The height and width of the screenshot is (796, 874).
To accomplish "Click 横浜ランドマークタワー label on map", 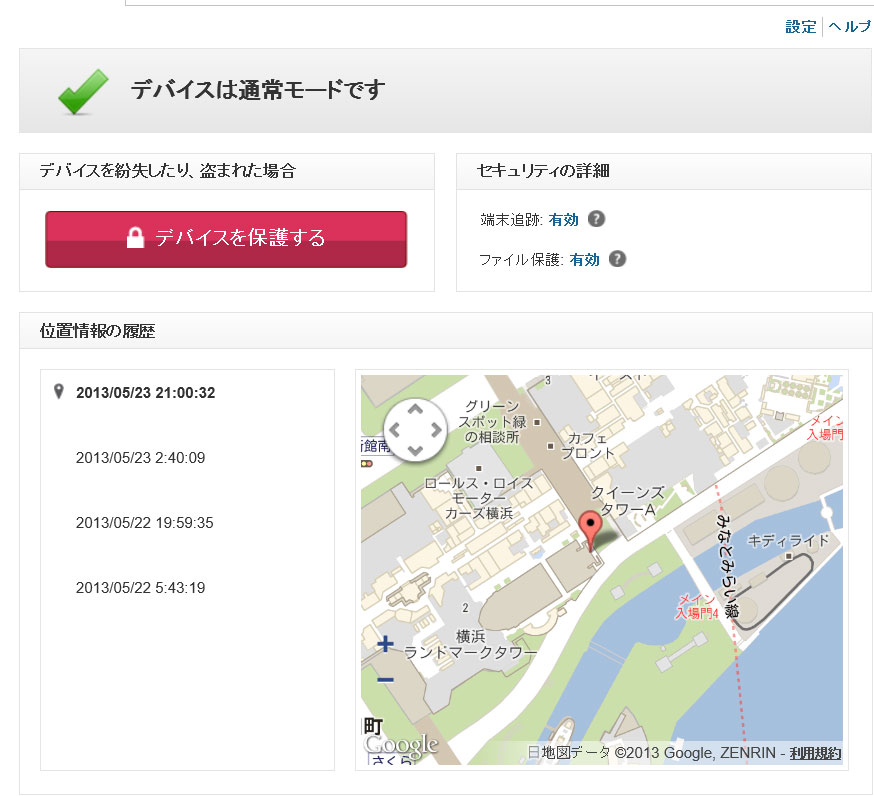I will [x=470, y=644].
